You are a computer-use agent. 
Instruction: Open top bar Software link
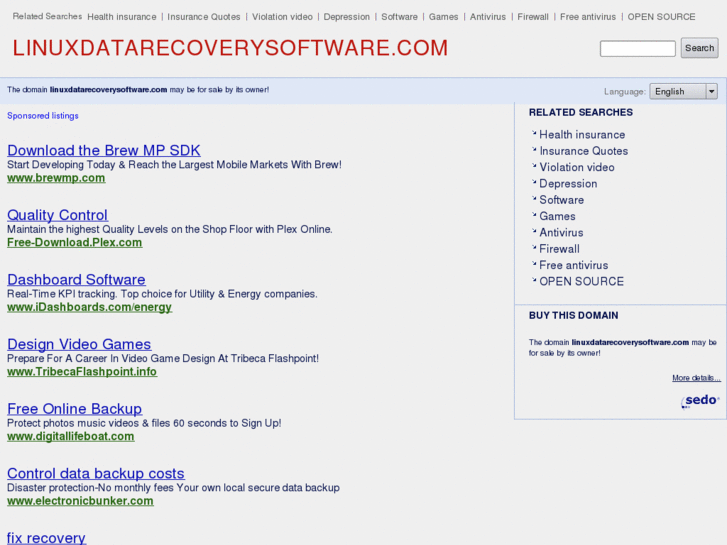[x=399, y=17]
